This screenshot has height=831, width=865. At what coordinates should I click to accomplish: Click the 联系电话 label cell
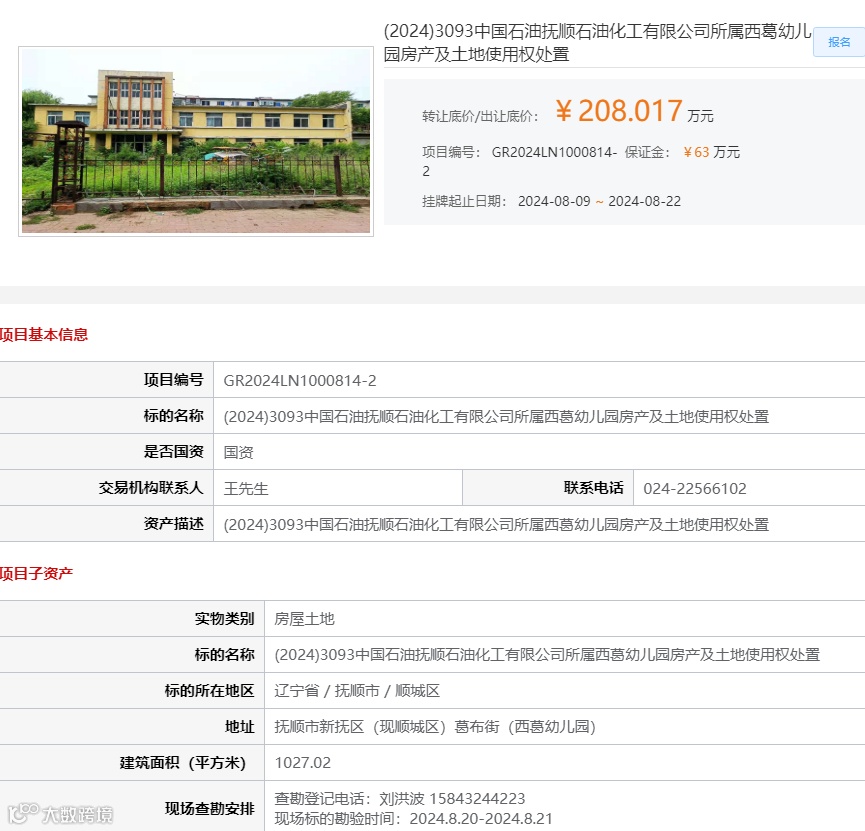(548, 488)
